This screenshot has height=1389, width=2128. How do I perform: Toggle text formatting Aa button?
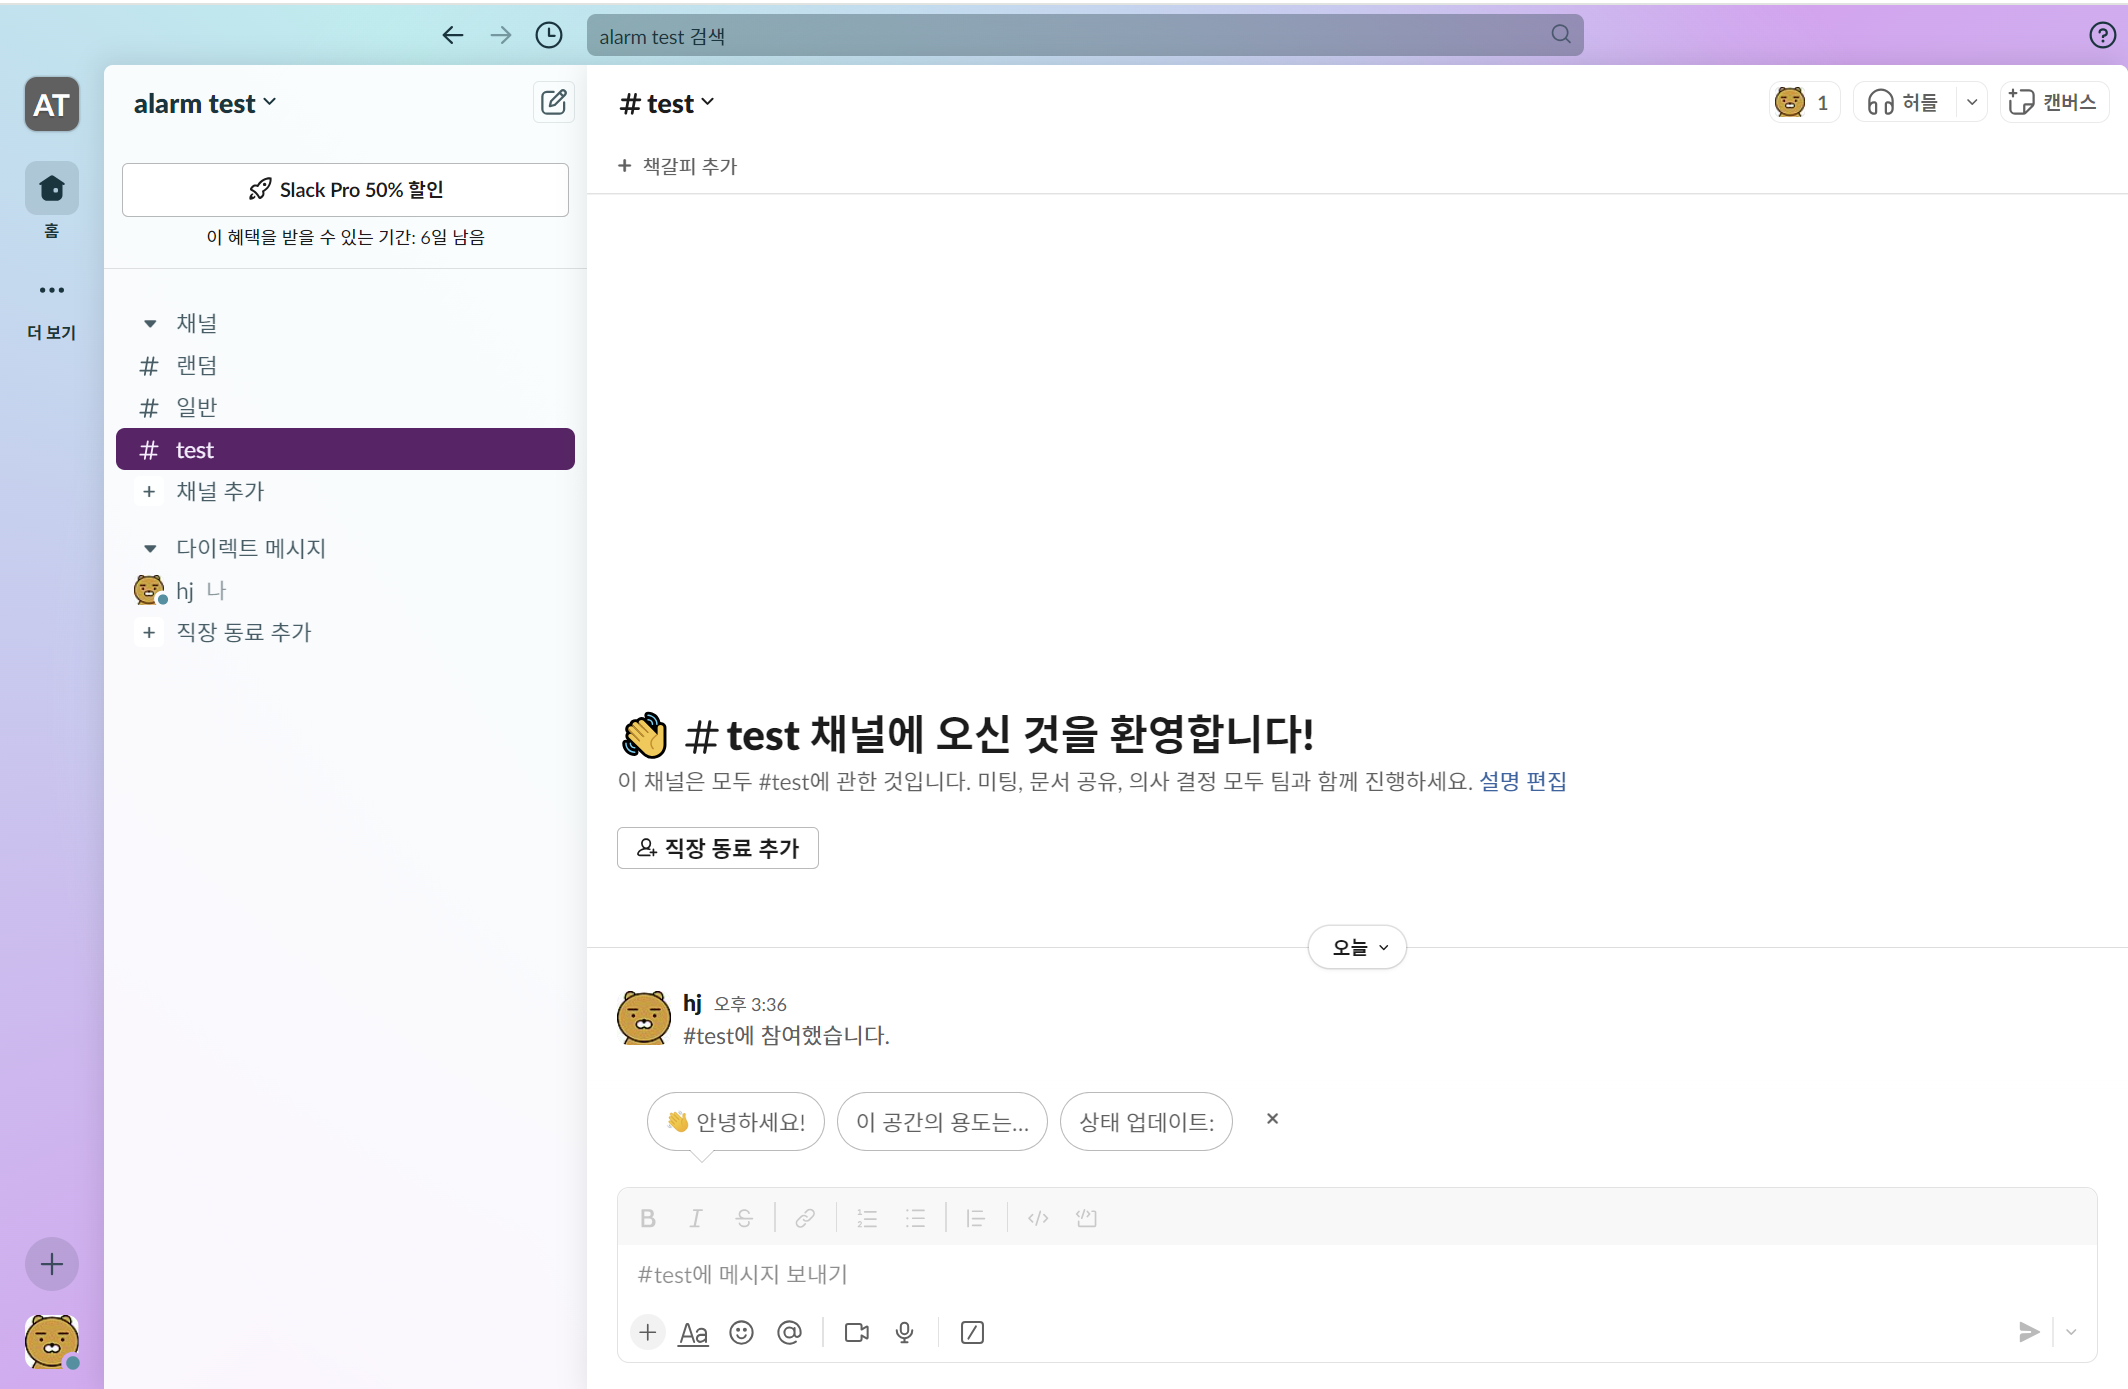pos(693,1332)
